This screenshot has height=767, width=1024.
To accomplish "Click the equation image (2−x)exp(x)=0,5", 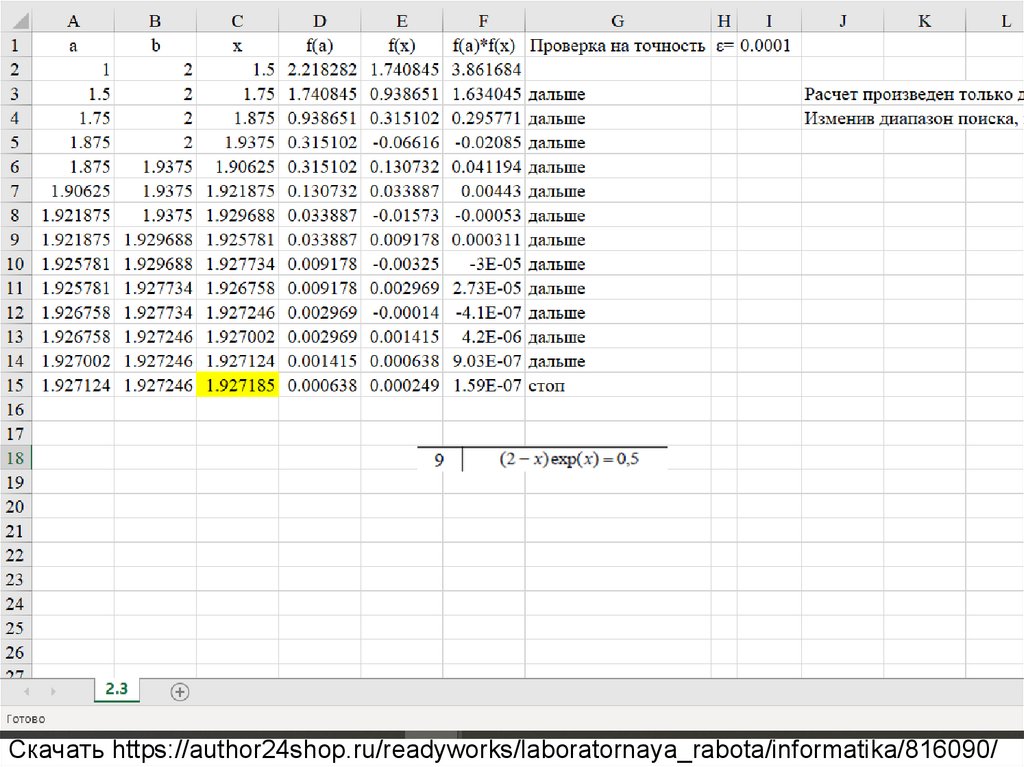I will 542,459.
